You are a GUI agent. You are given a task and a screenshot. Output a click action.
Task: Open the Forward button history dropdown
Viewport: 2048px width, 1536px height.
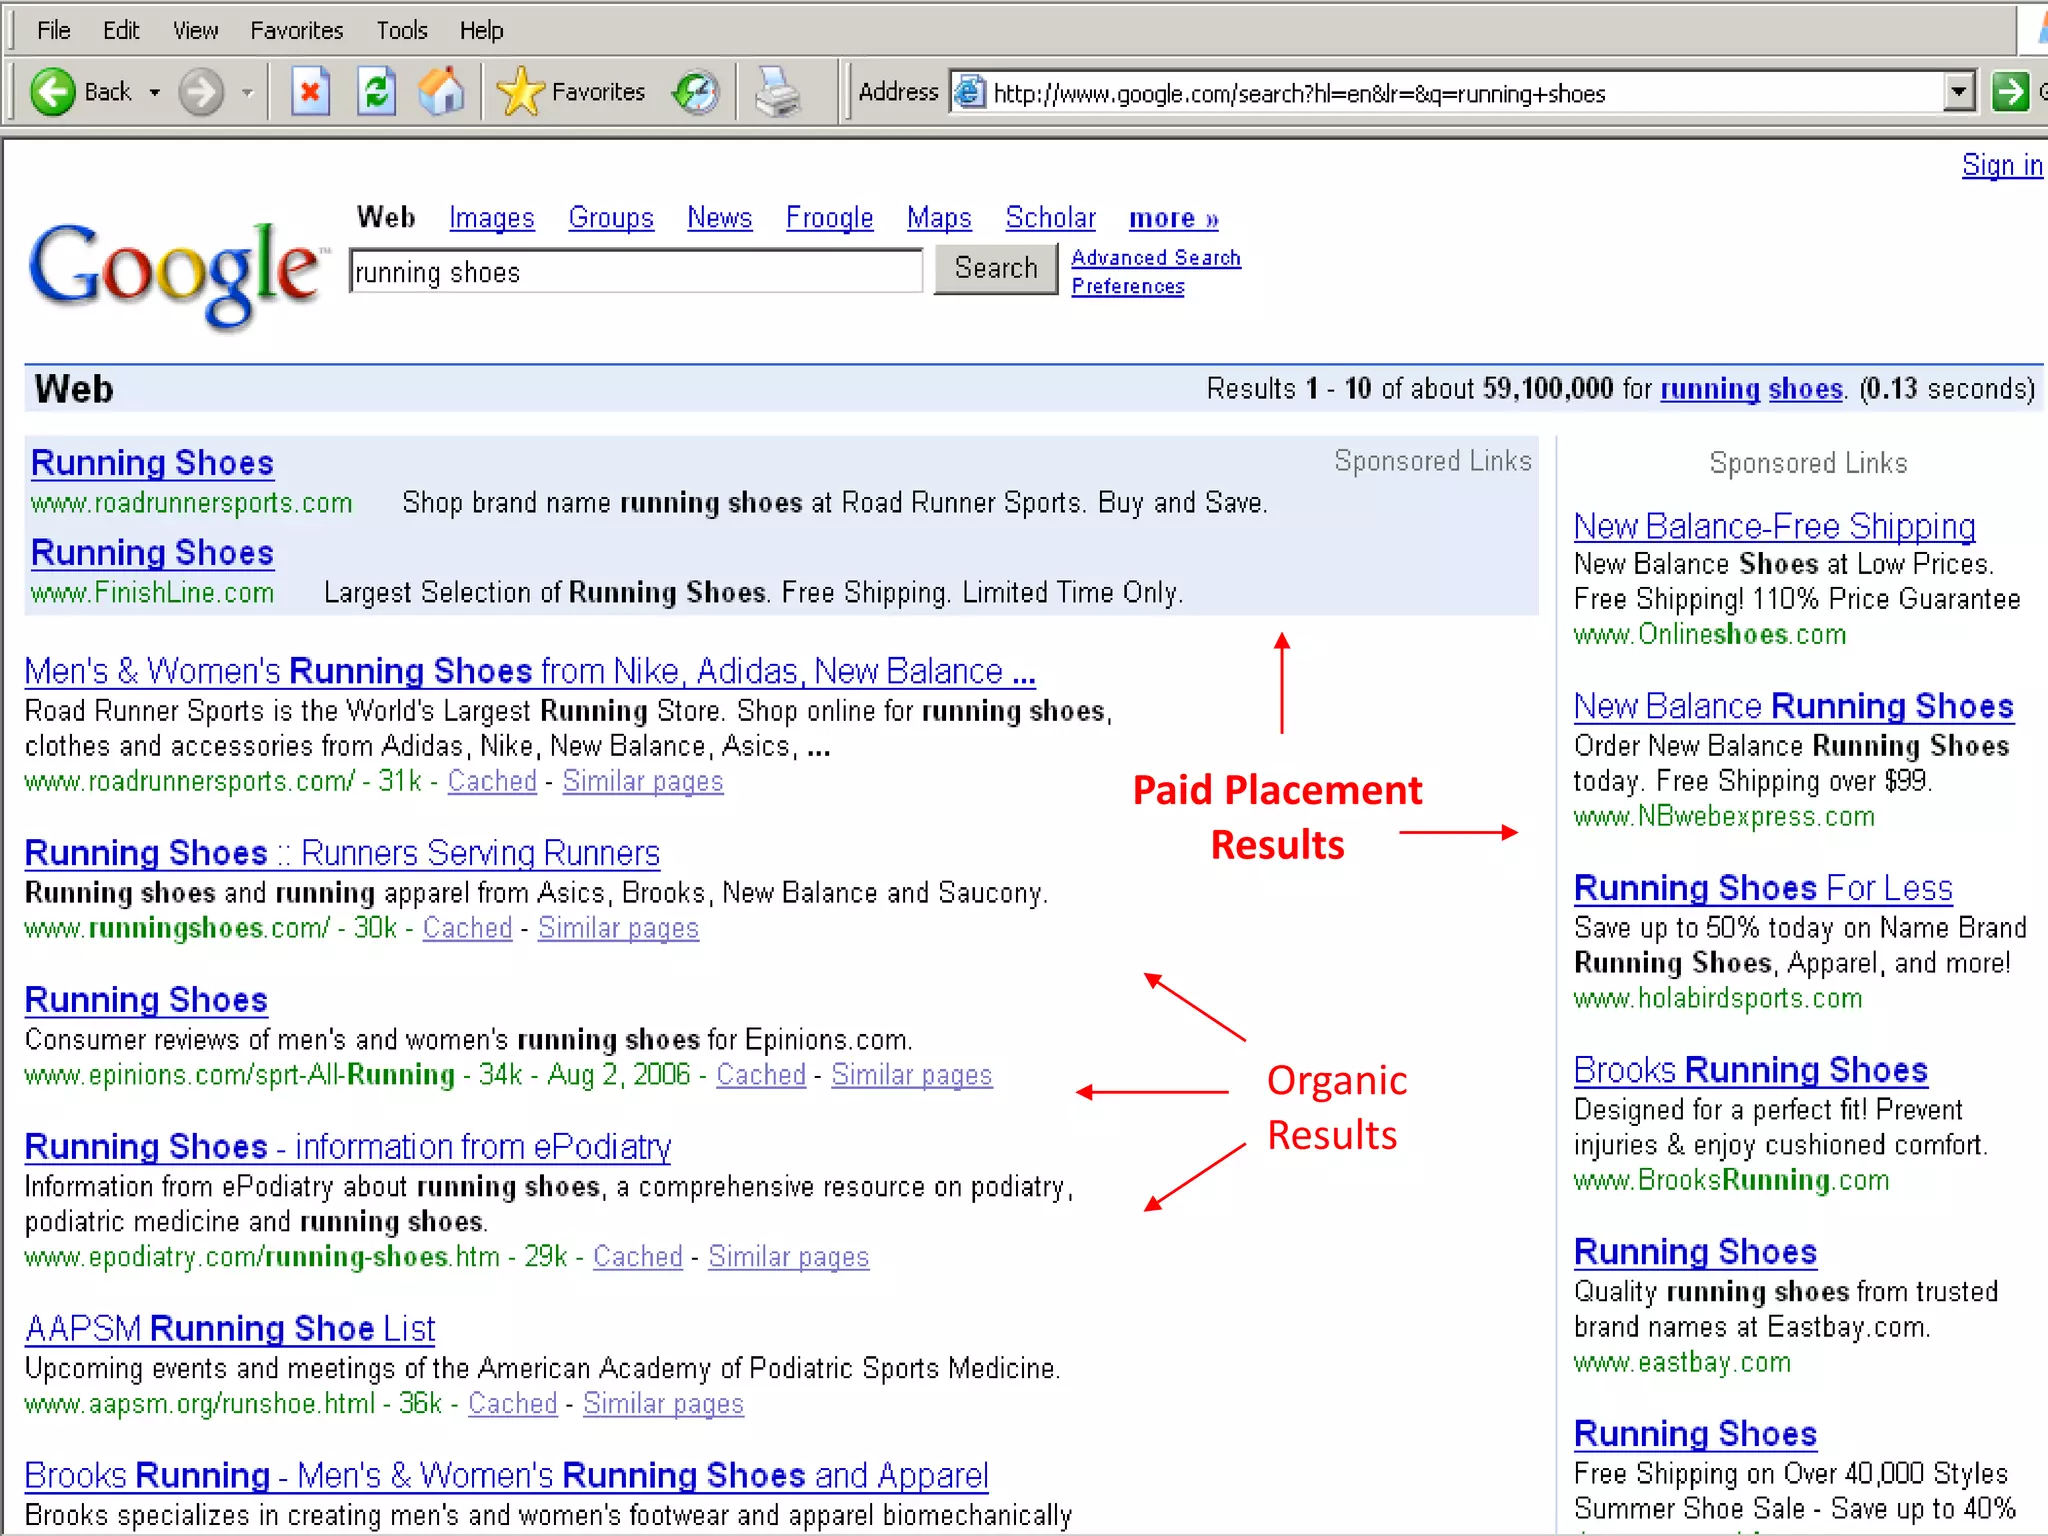pos(247,93)
